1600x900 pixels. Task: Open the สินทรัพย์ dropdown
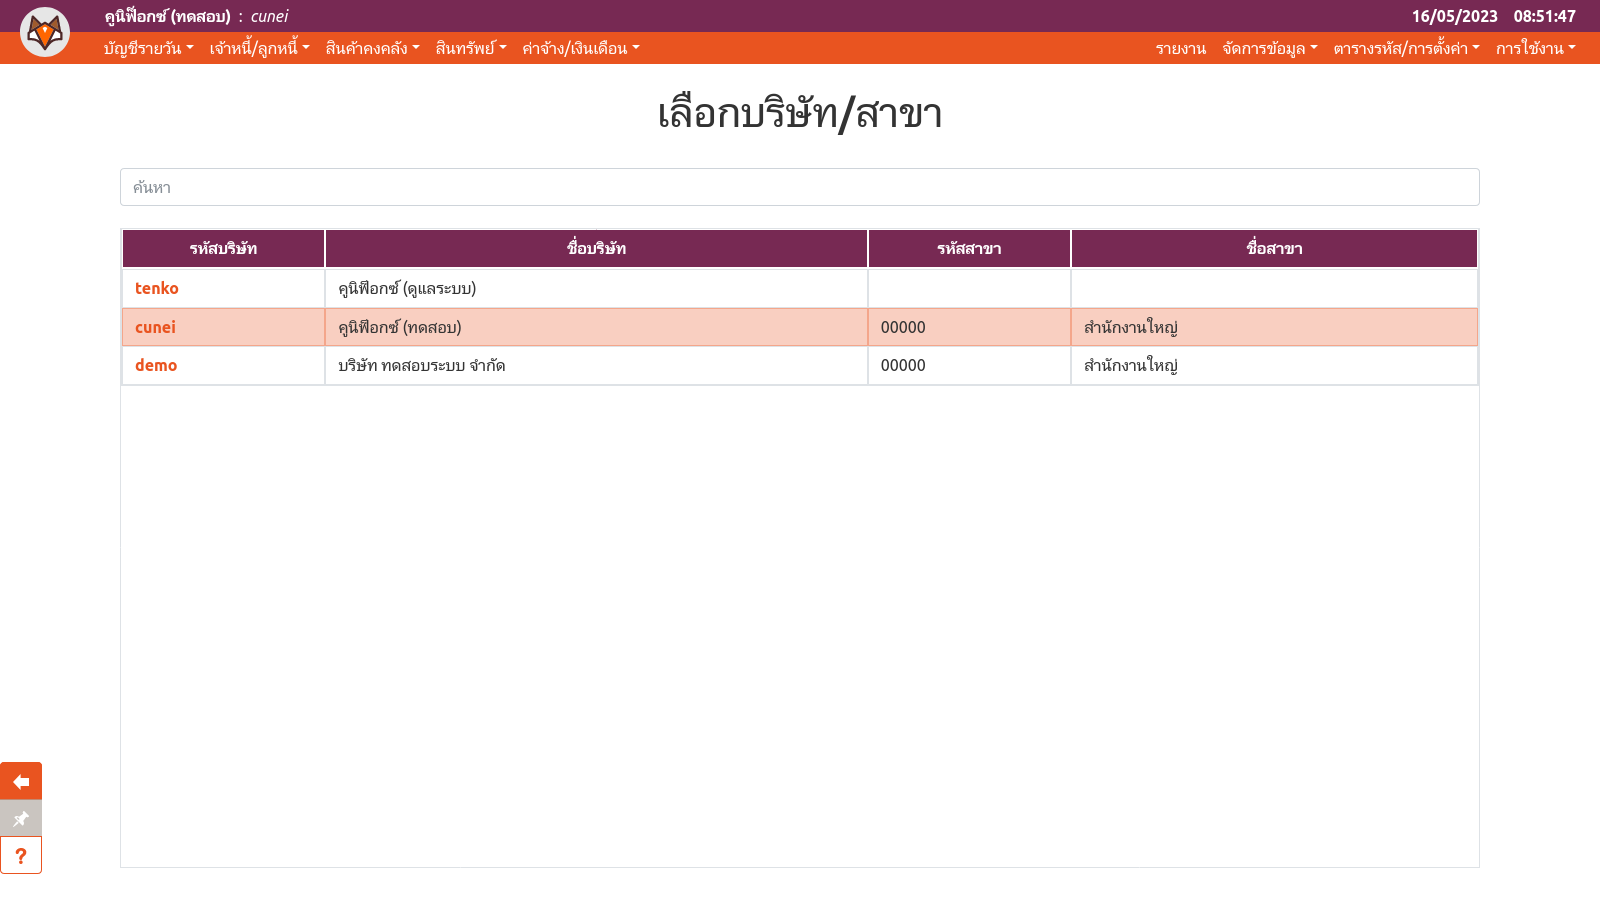click(x=471, y=48)
